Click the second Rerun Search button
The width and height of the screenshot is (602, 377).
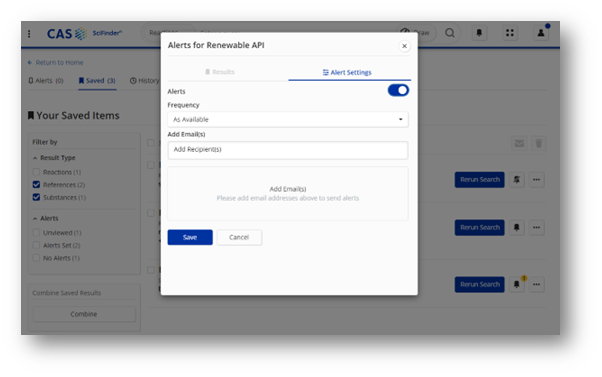(x=480, y=228)
